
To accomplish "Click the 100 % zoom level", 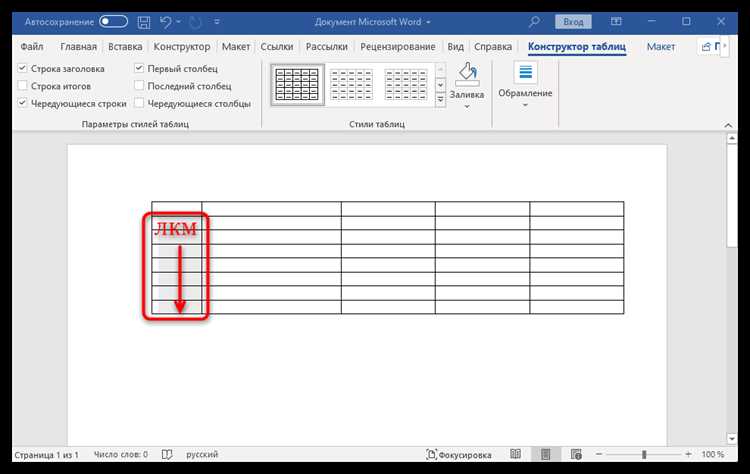I will [x=713, y=454].
